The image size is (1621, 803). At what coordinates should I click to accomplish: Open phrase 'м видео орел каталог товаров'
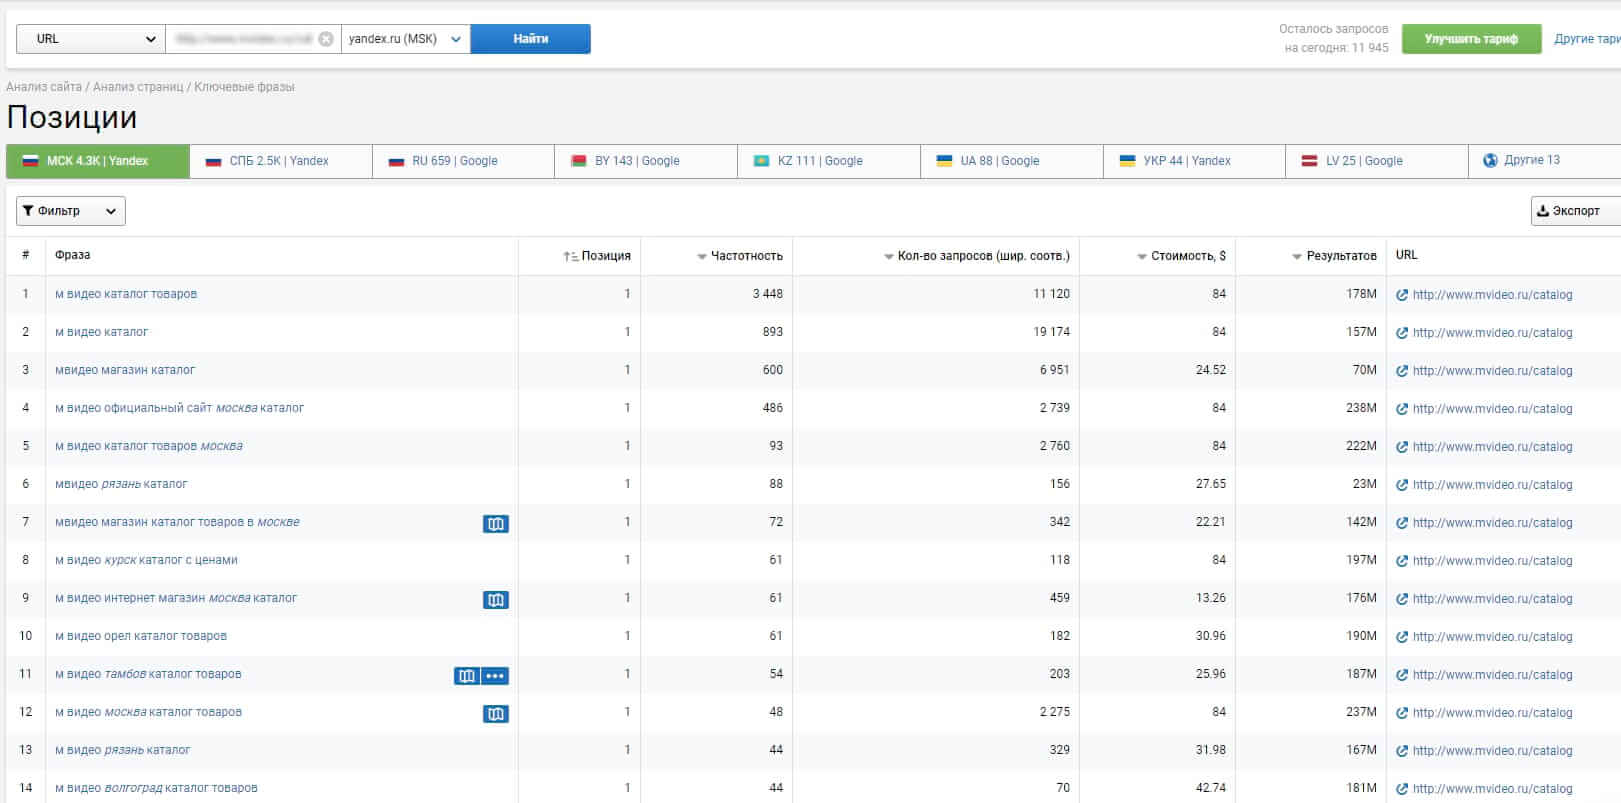pyautogui.click(x=141, y=636)
